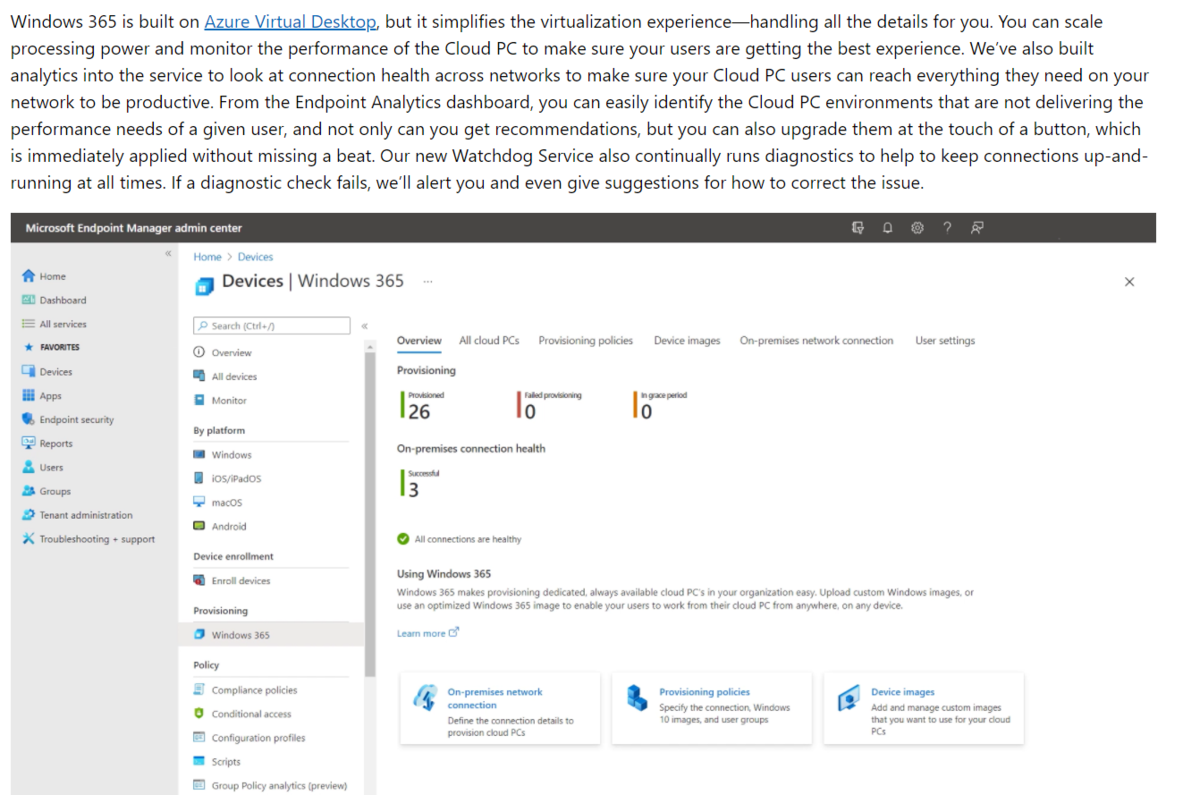Viewport: 1200px width, 795px height.
Task: Click the In grace period count 0
Action: click(x=646, y=411)
